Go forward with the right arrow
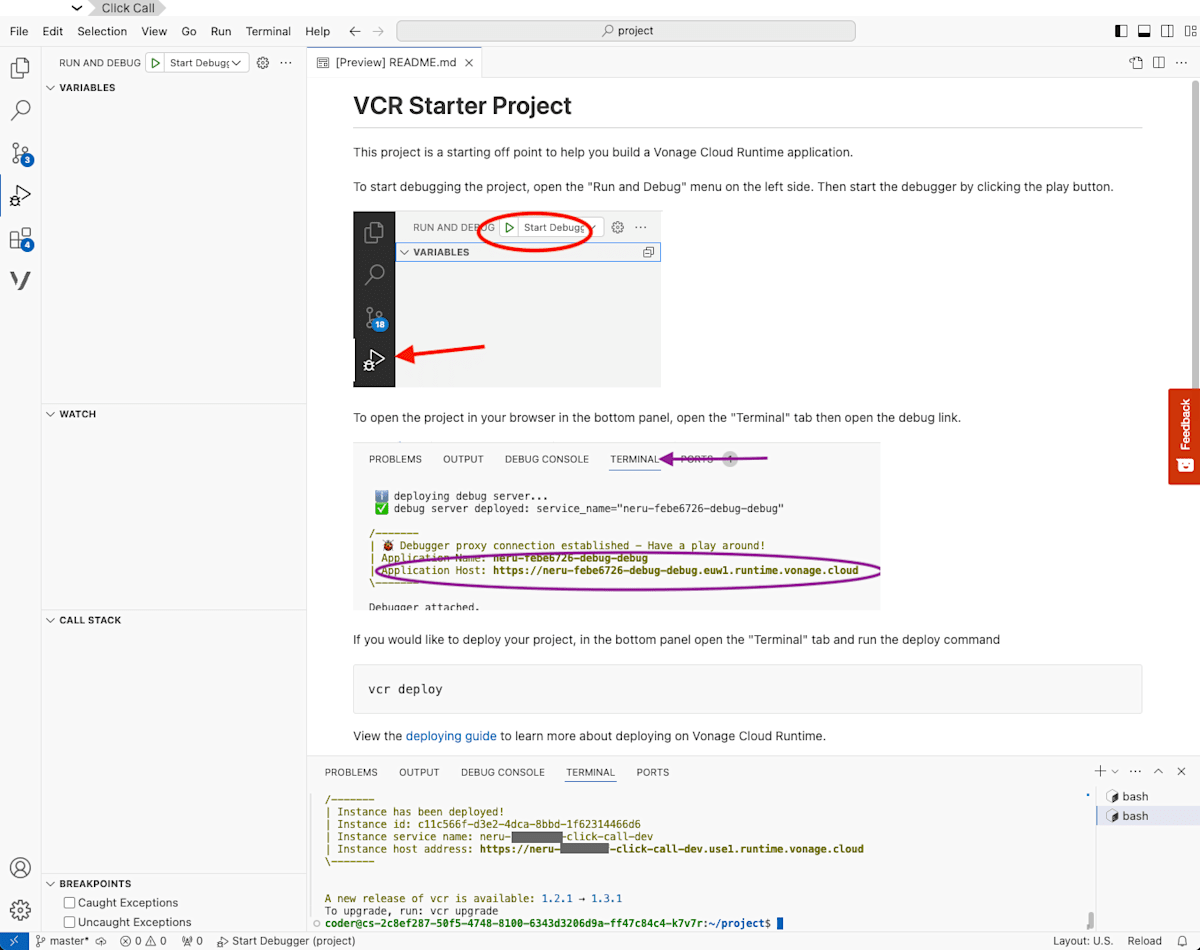Image resolution: width=1200 pixels, height=950 pixels. pos(379,31)
